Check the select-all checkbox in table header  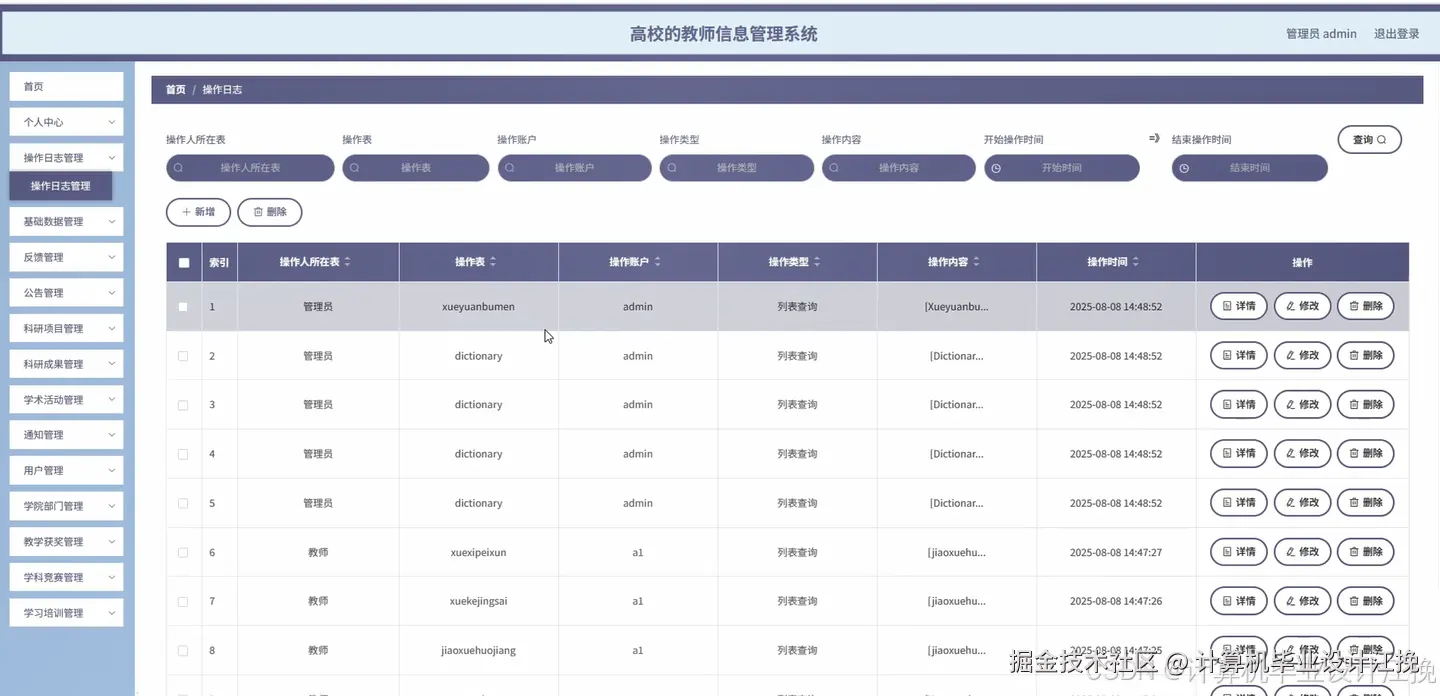pyautogui.click(x=183, y=262)
